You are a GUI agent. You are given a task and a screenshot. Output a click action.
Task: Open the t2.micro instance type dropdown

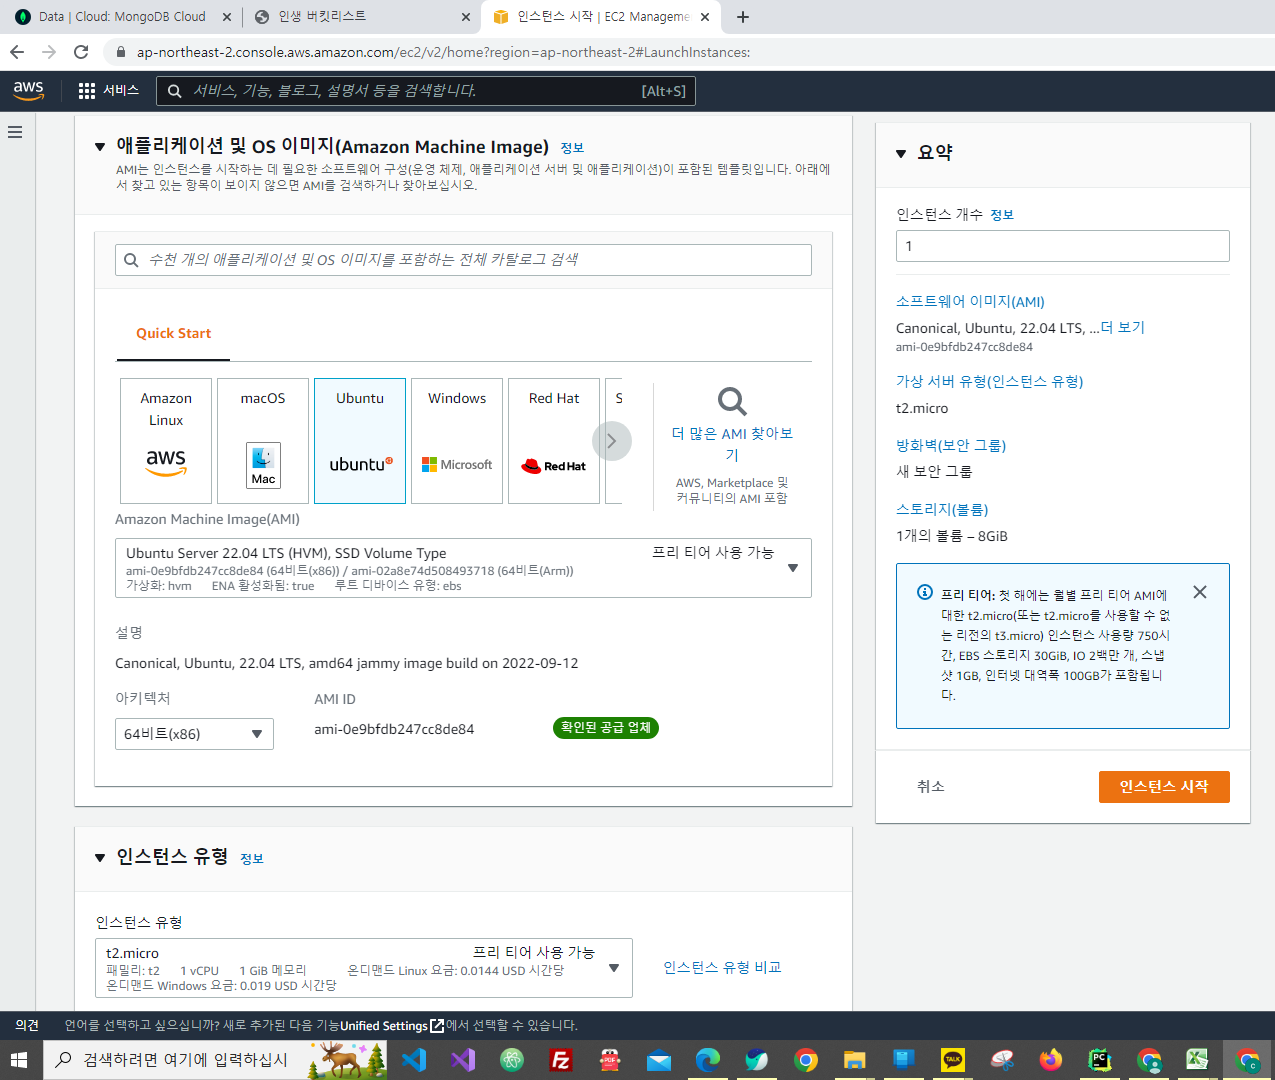[x=364, y=968]
